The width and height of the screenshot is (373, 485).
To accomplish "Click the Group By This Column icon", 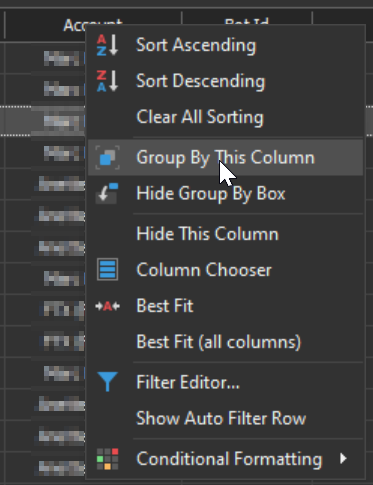I will tap(107, 157).
